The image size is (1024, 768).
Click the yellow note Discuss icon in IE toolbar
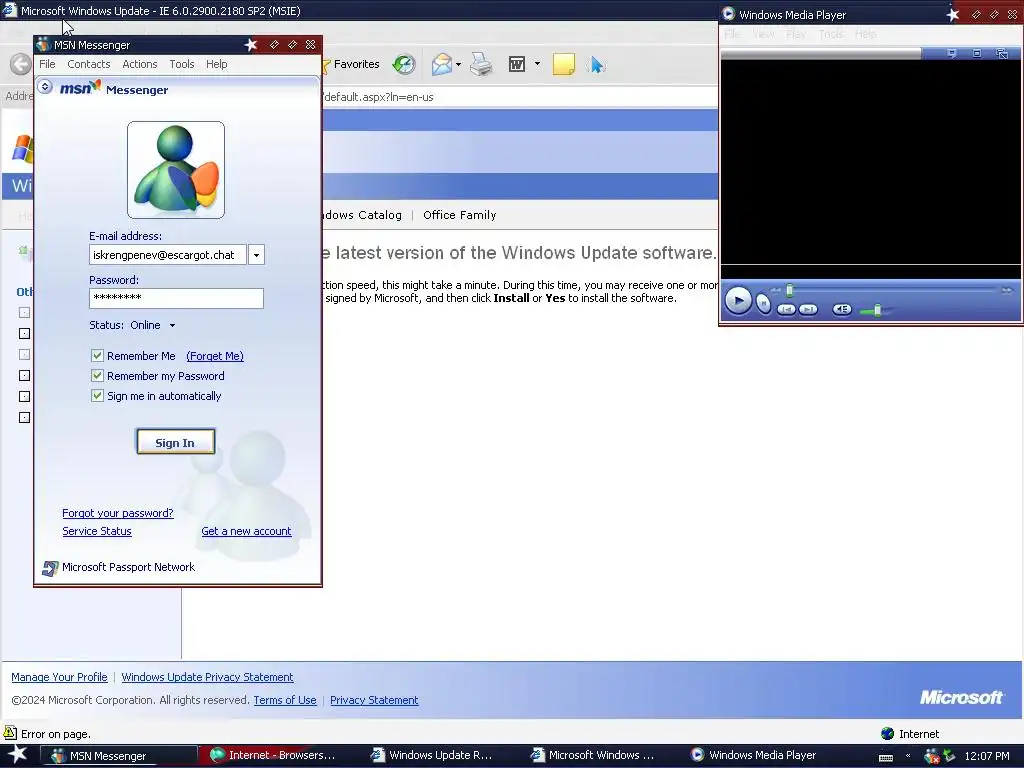click(564, 64)
